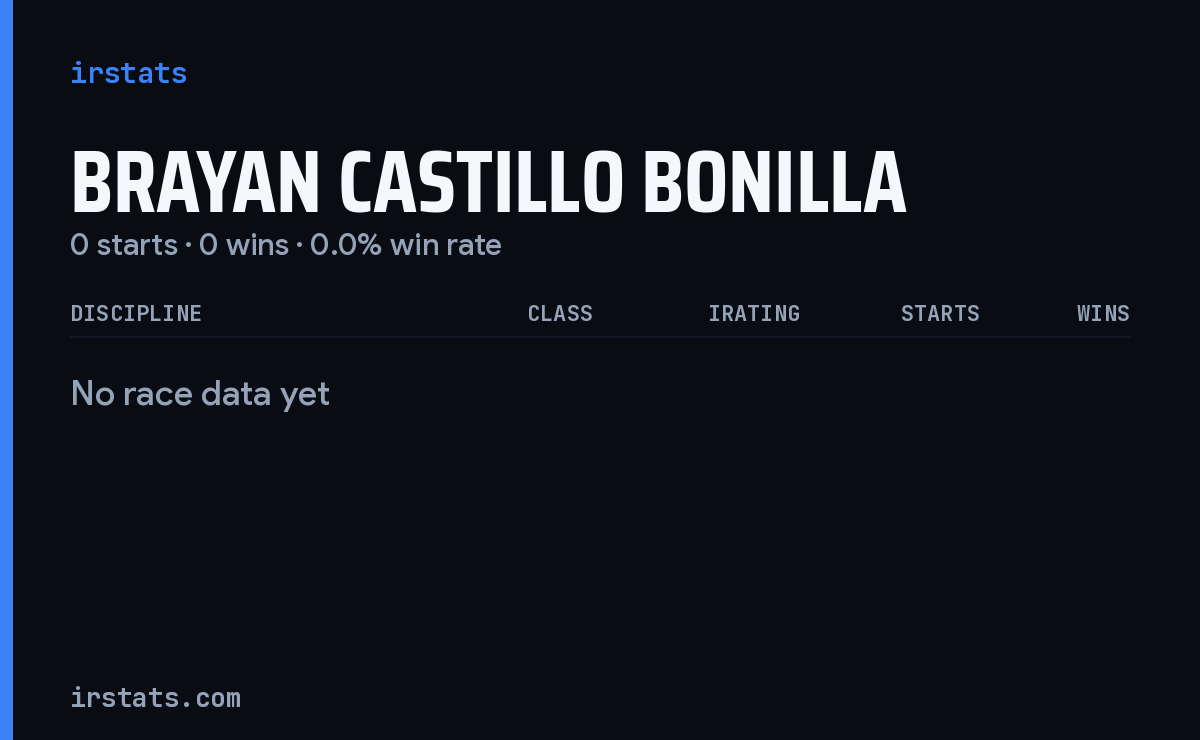Click the blank header gap between DISCIPLINE and CLASS

(365, 314)
